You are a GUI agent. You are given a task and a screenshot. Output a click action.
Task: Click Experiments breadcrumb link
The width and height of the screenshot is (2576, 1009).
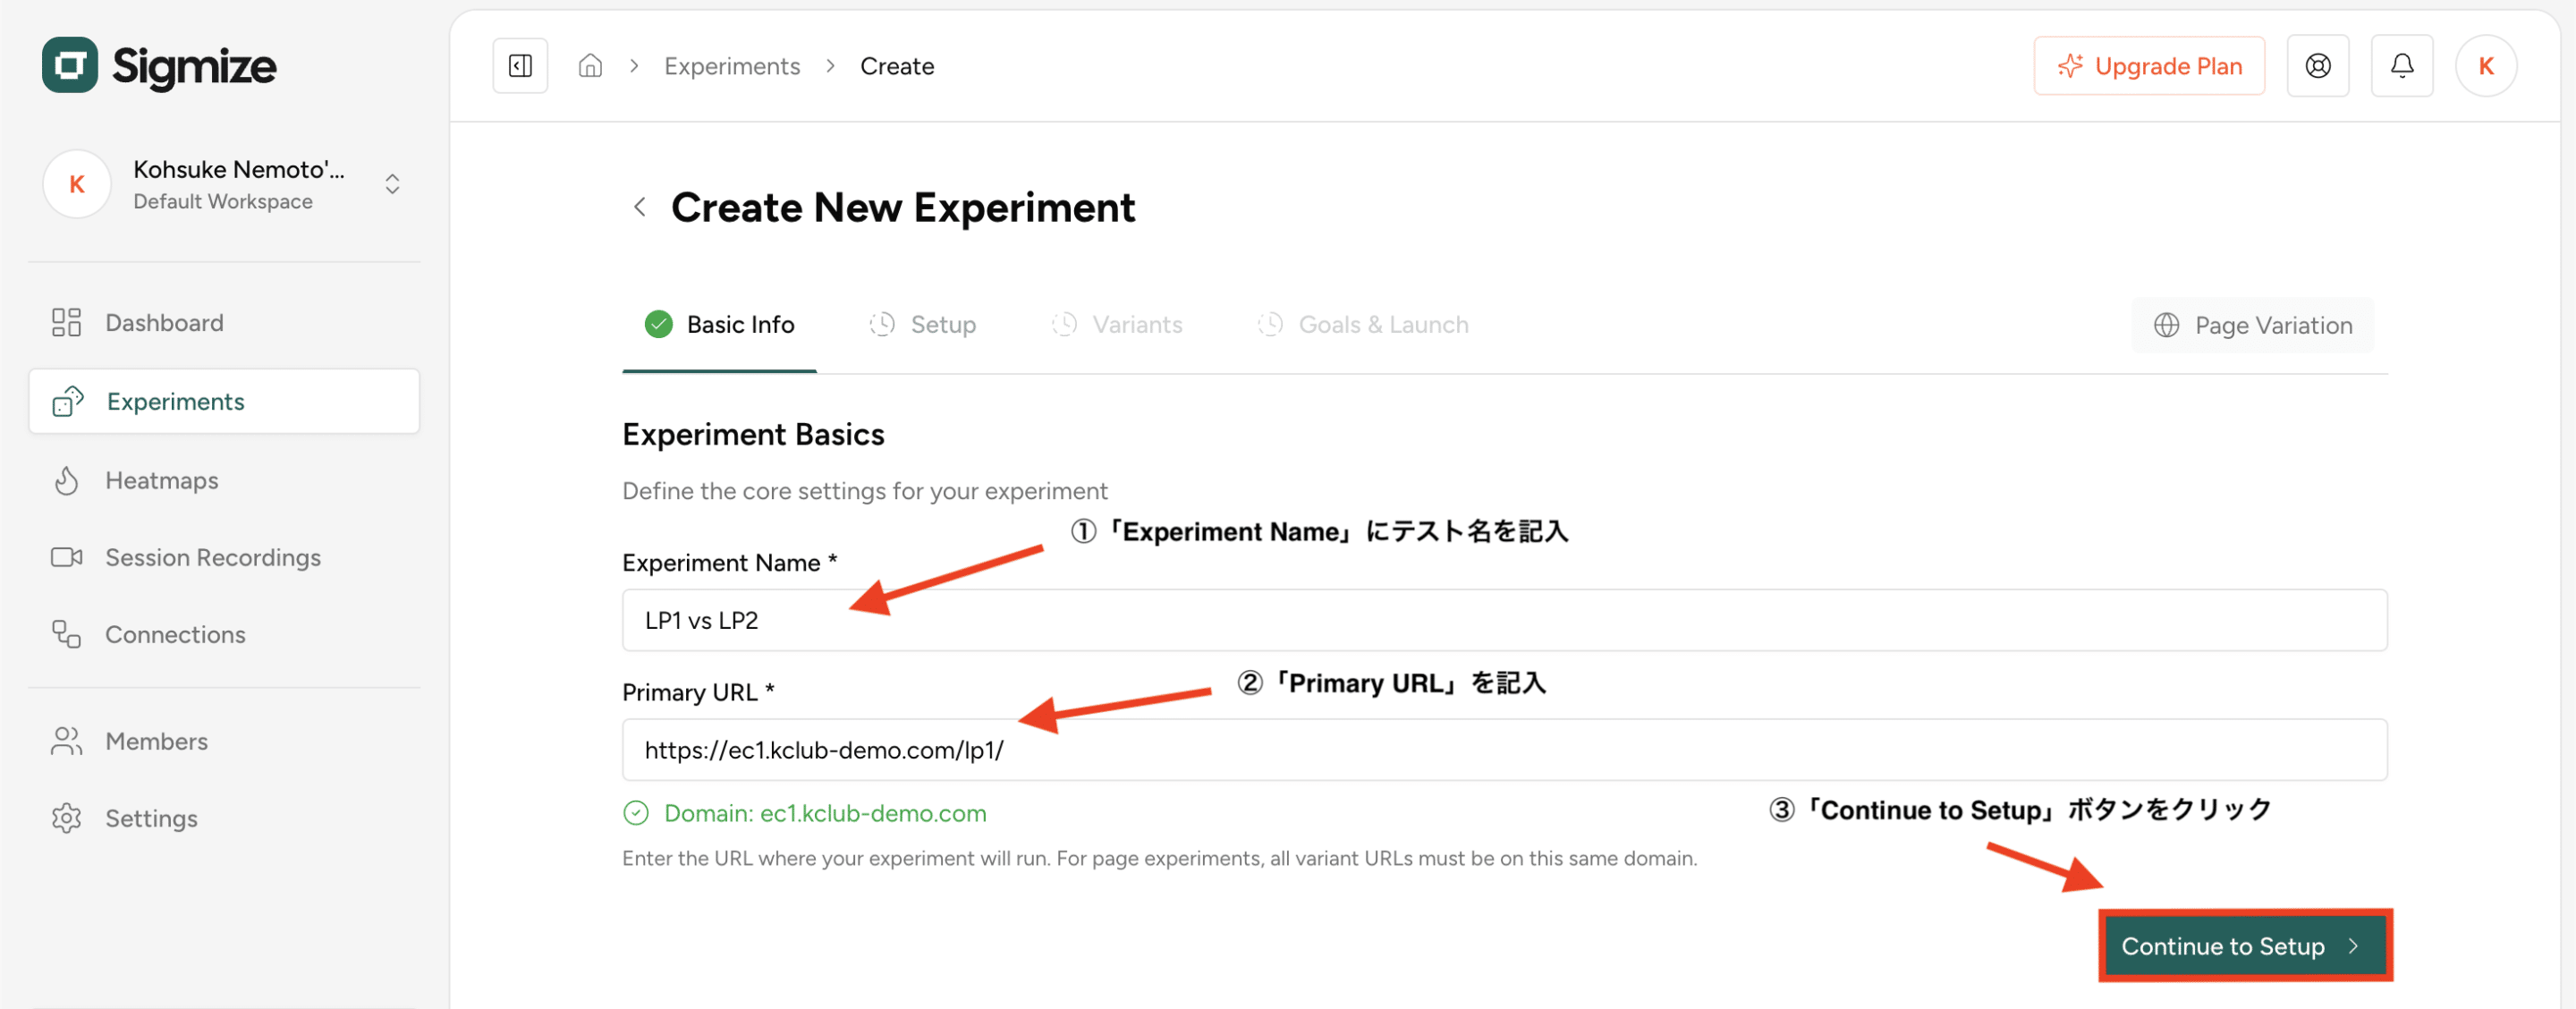tap(731, 66)
